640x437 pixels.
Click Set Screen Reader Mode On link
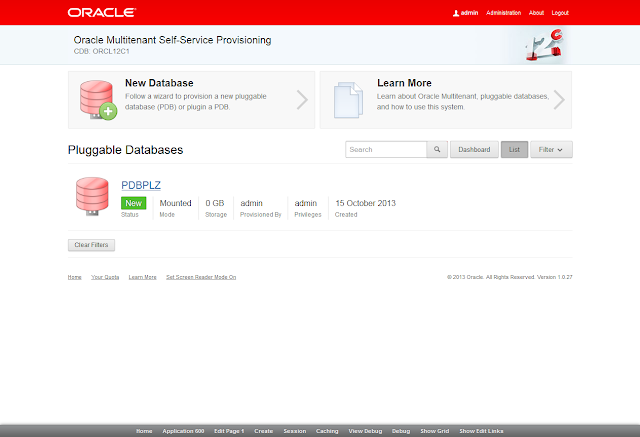201,277
